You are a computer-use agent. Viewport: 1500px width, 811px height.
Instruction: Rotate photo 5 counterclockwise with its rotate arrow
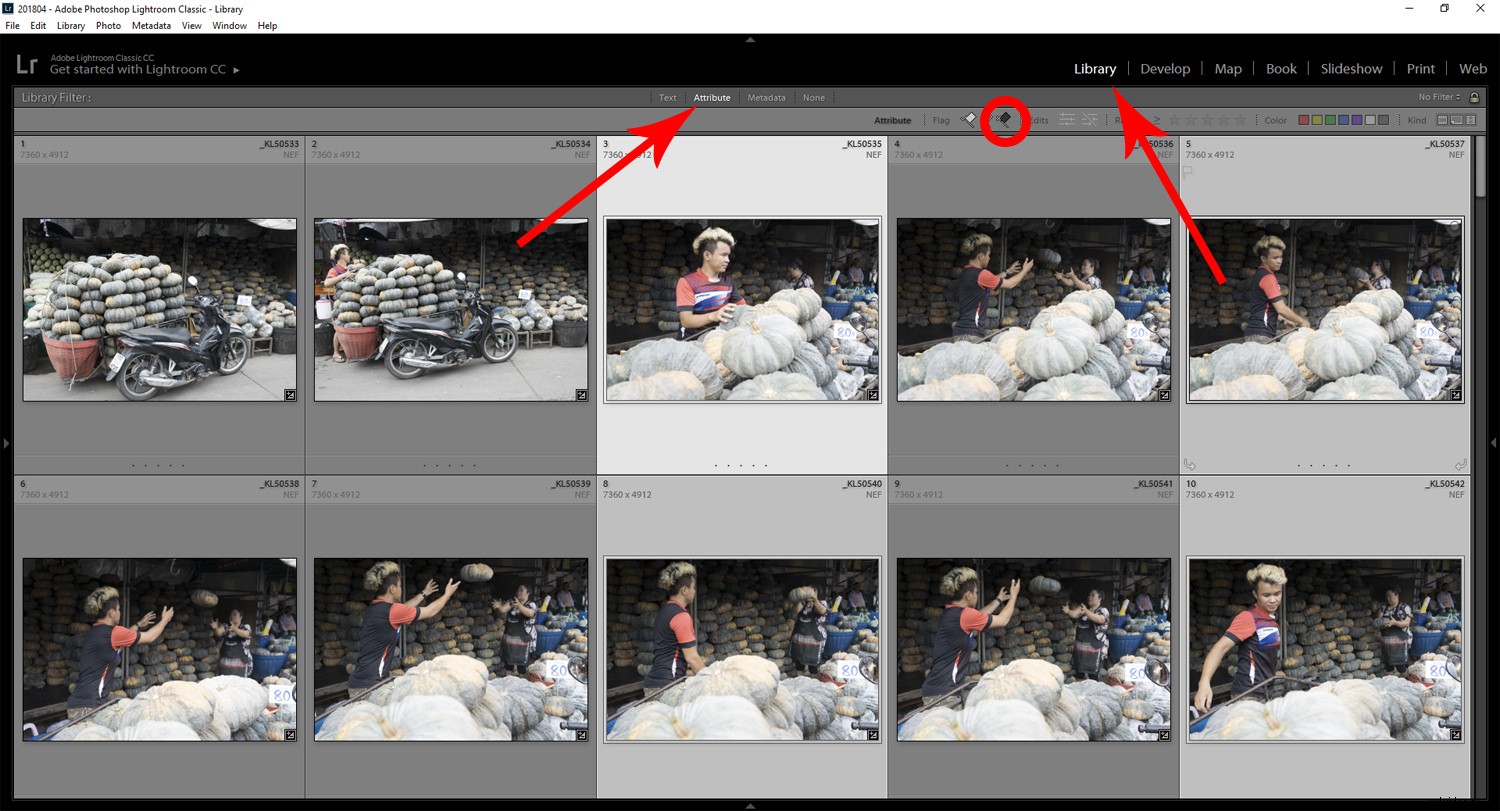point(1190,463)
